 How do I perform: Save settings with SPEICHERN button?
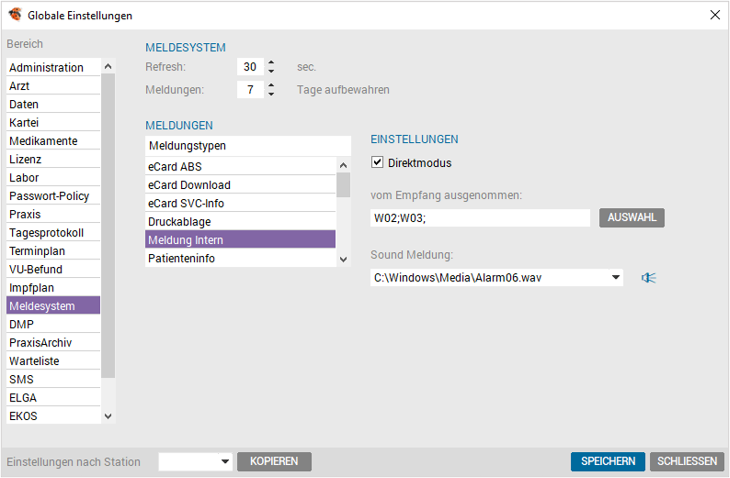[608, 461]
